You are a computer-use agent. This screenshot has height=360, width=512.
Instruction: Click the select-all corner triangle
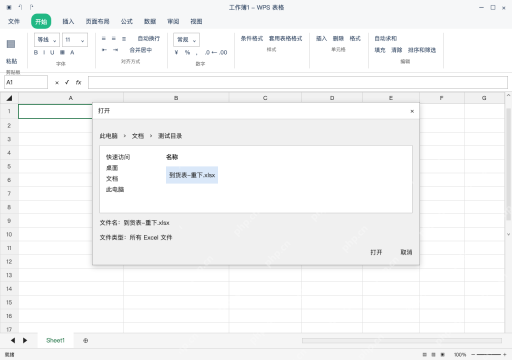point(9,98)
